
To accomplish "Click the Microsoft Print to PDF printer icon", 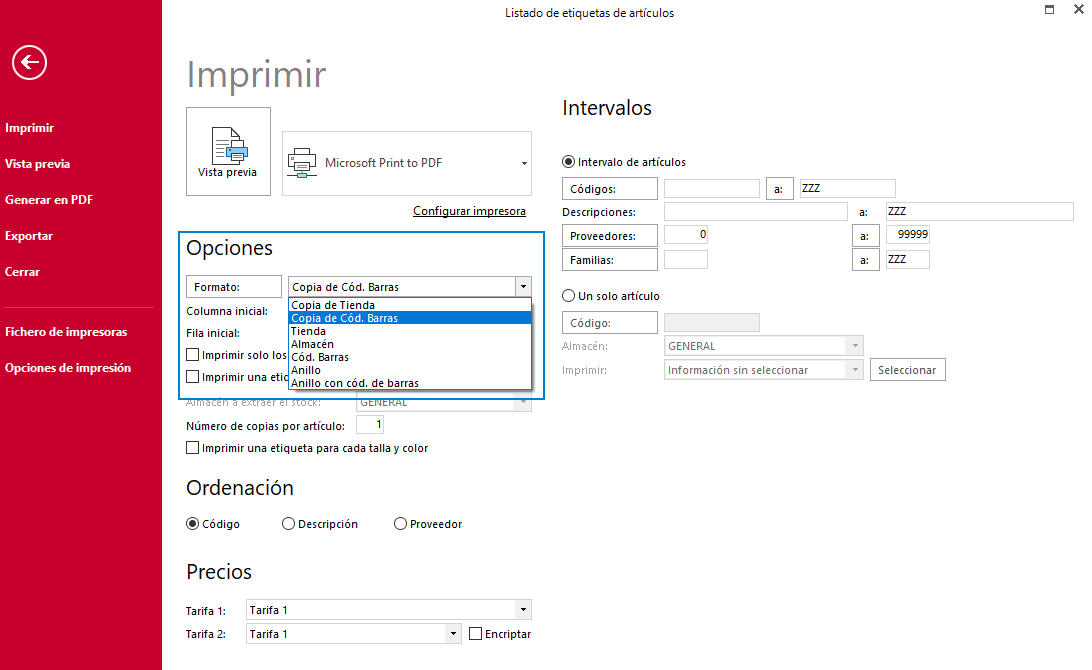I will tap(302, 163).
